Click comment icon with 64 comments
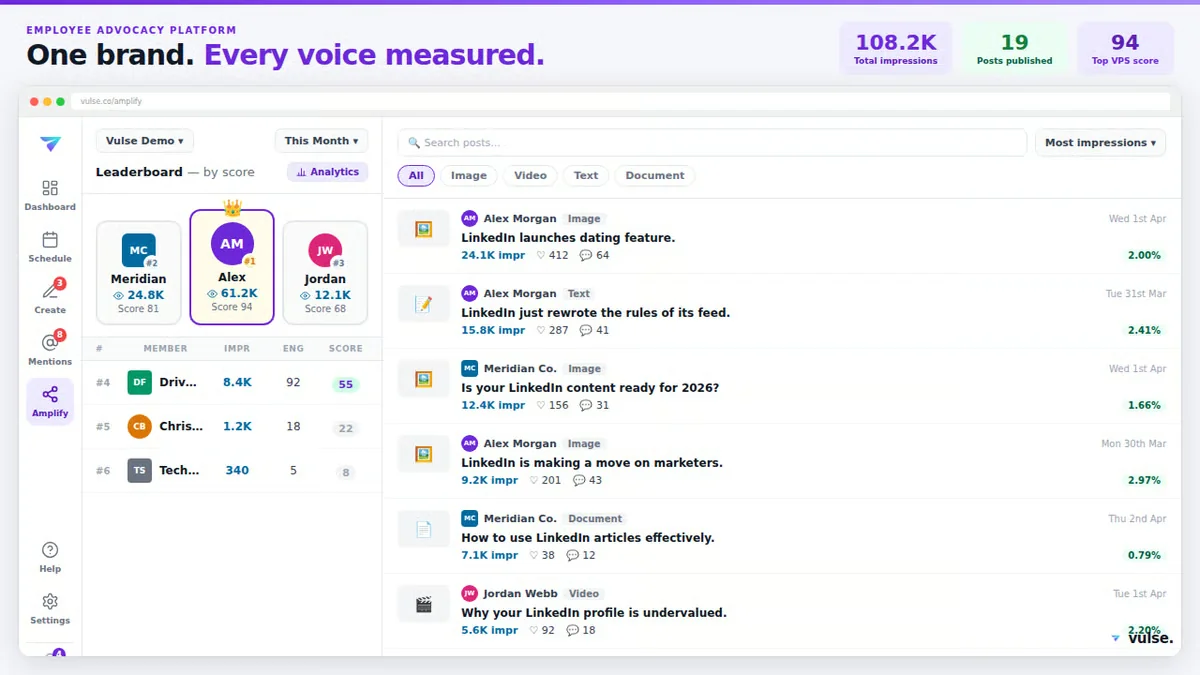The width and height of the screenshot is (1200, 675). (586, 255)
